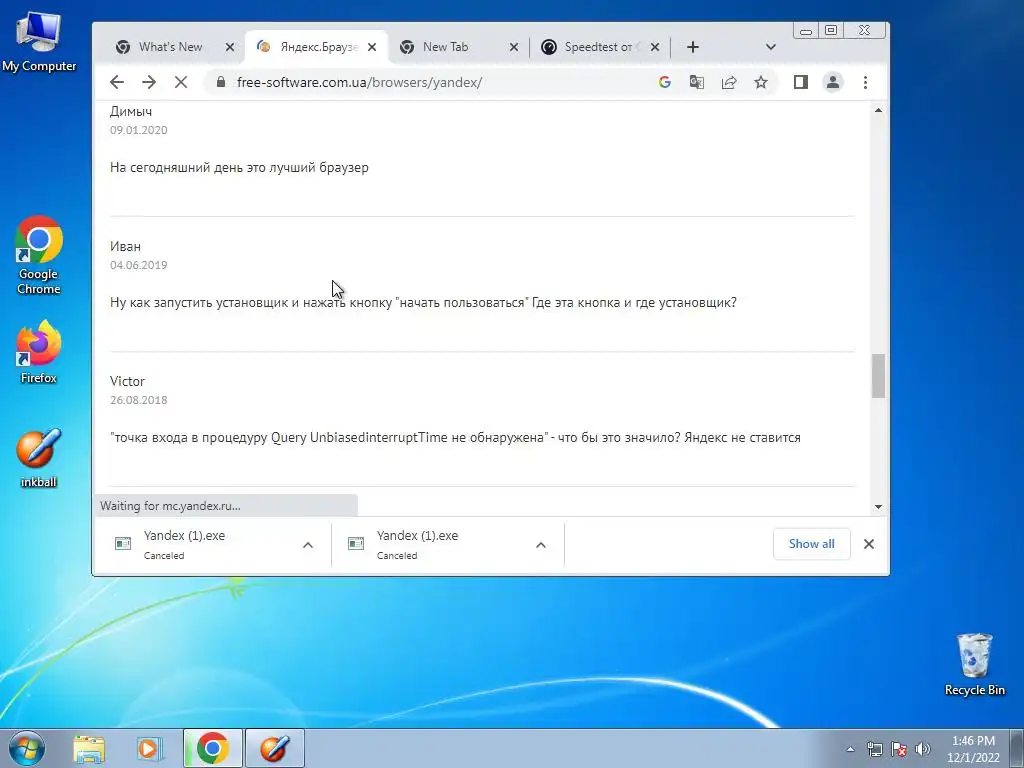The image size is (1024, 768).
Task: Click the comment about лучший браузер
Action: (239, 167)
